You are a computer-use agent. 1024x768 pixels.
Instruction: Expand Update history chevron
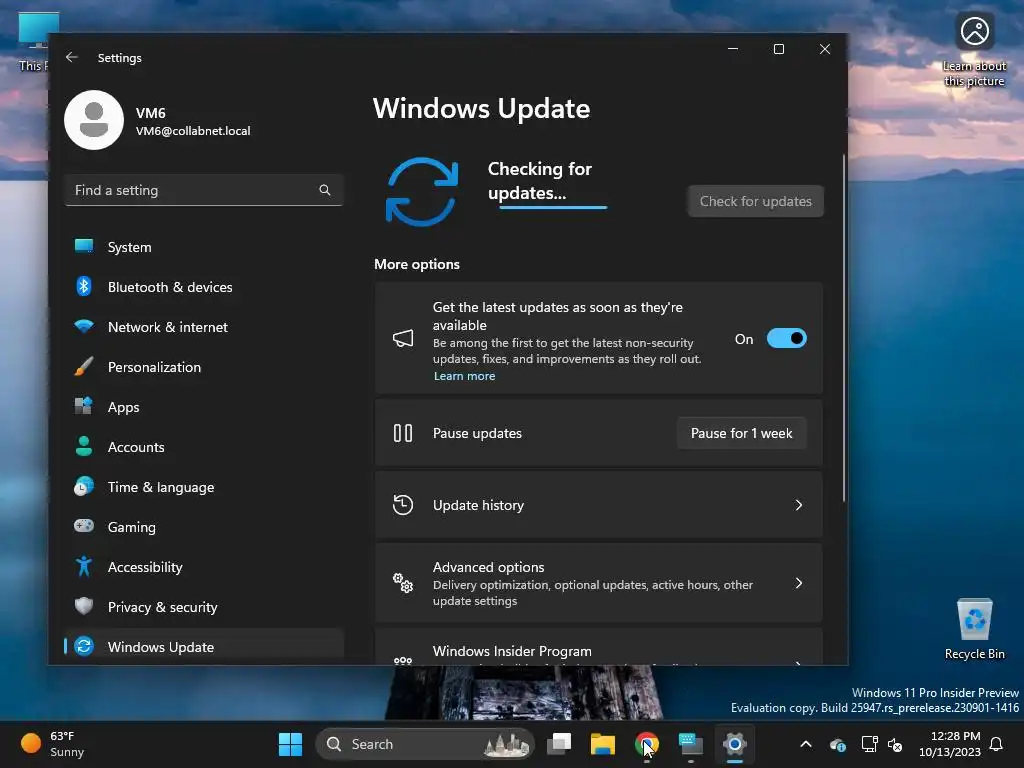799,505
